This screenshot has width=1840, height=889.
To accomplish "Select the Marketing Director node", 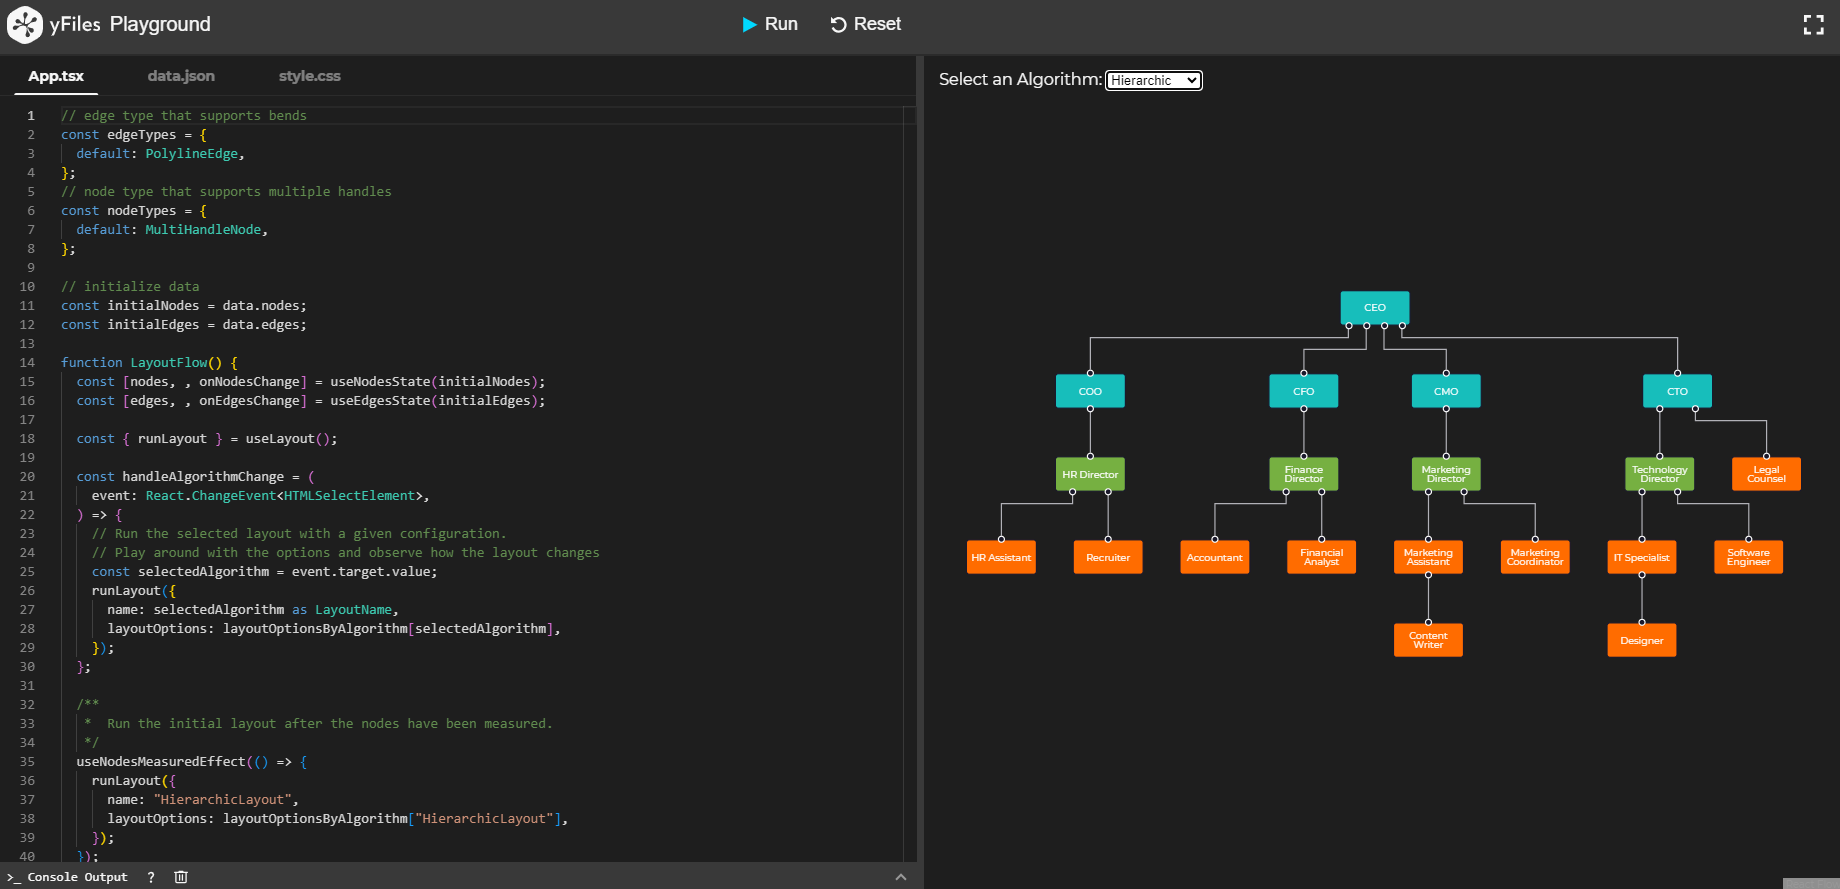I will [1446, 474].
